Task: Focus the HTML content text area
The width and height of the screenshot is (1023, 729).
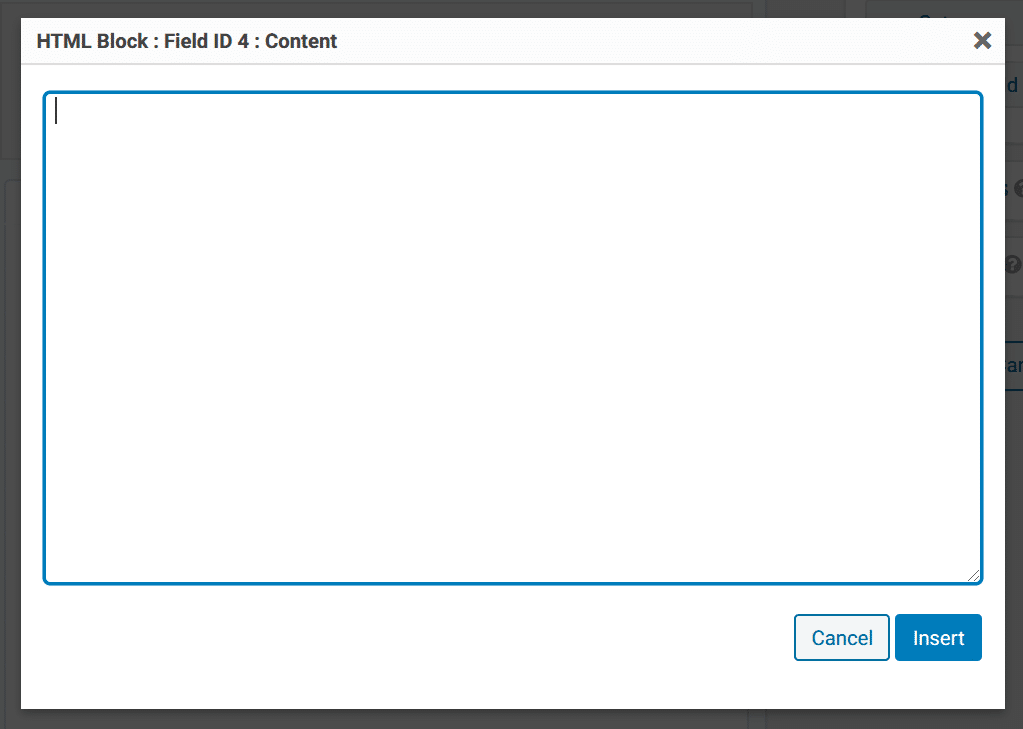Action: (513, 337)
